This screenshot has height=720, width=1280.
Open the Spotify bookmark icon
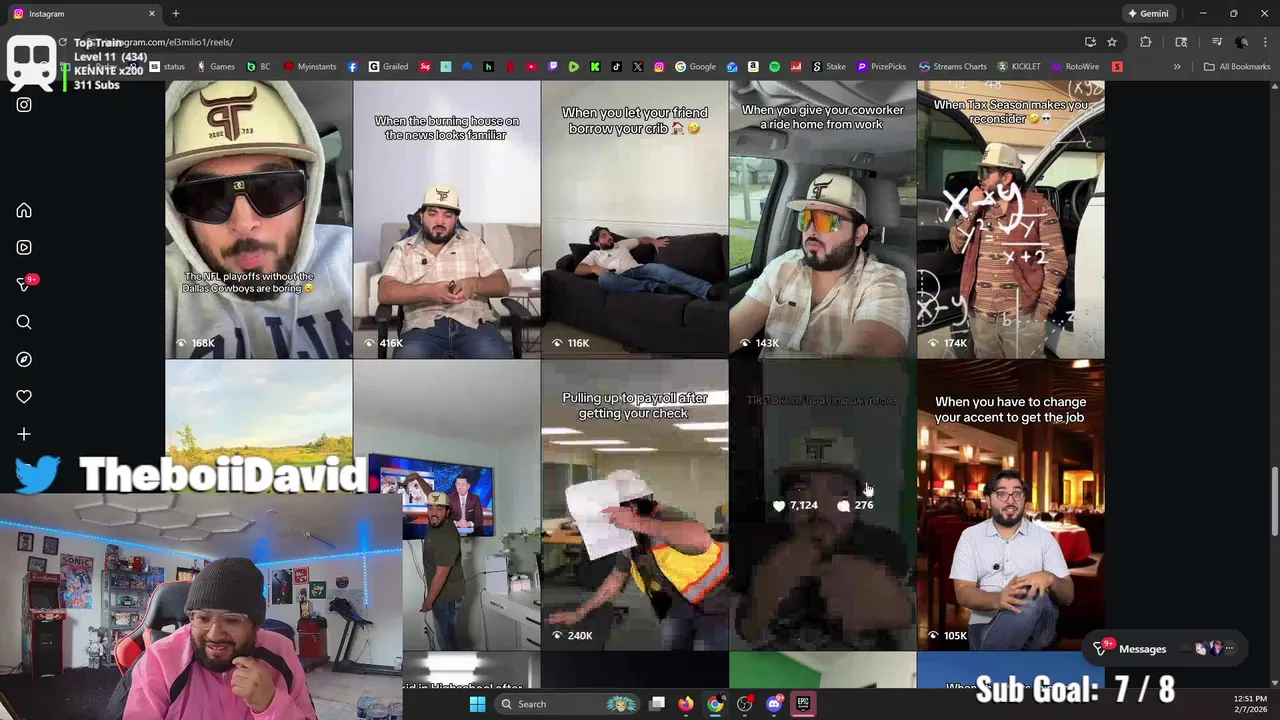tap(774, 67)
